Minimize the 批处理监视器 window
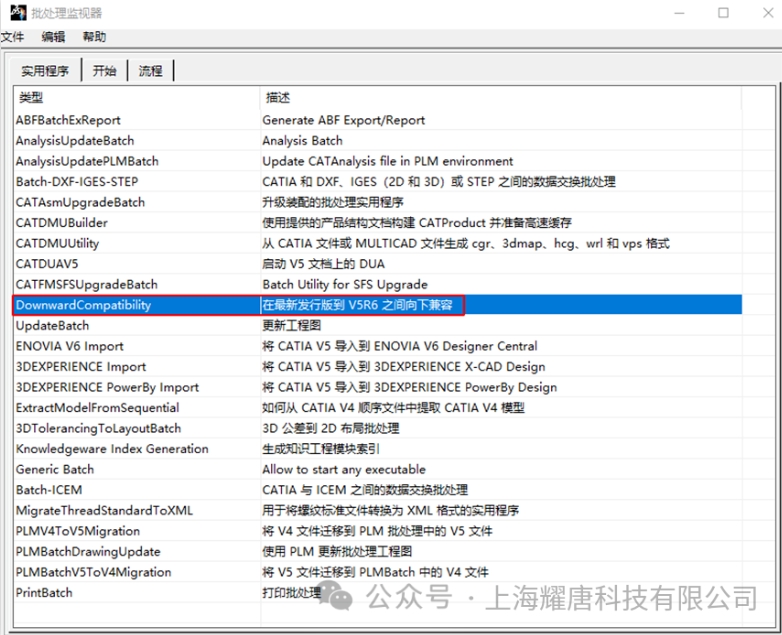782x635 pixels. point(679,13)
